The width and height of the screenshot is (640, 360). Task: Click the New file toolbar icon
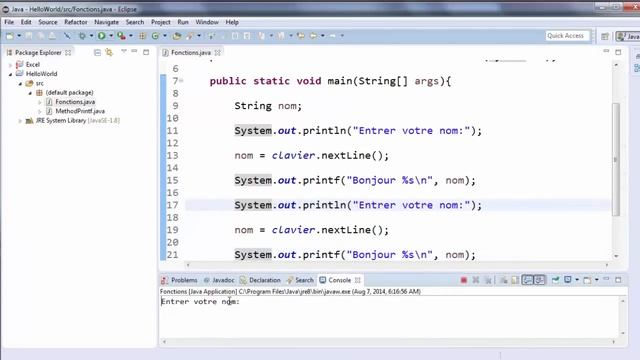coord(9,36)
